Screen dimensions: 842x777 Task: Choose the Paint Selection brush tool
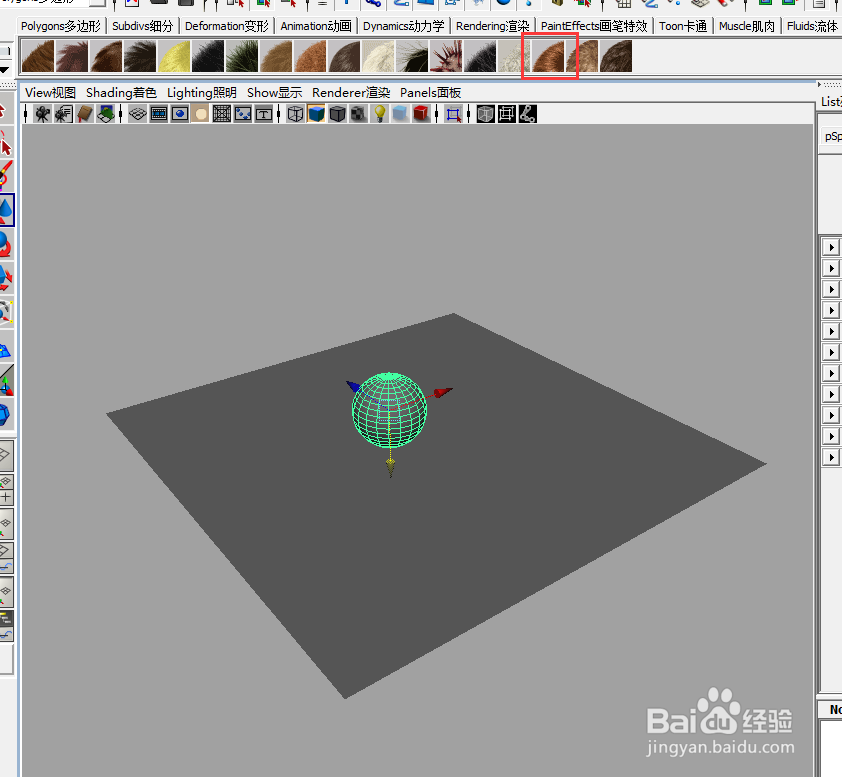[6, 175]
